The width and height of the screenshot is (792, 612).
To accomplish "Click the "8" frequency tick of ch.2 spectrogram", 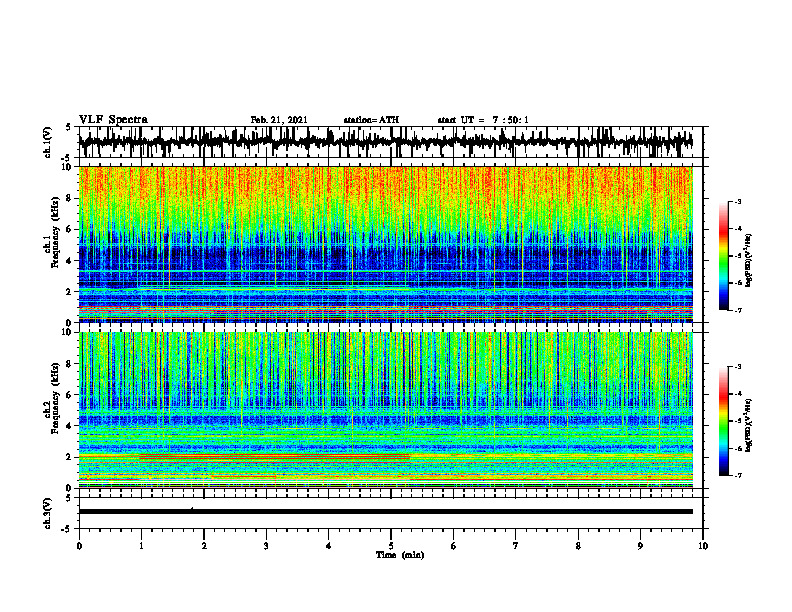I will 71,364.
